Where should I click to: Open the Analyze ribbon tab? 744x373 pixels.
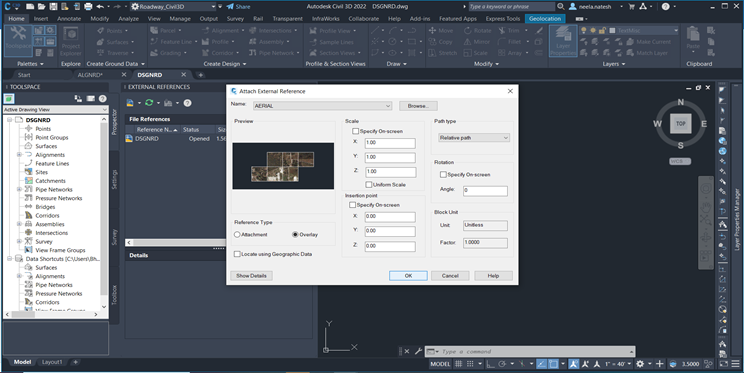[x=128, y=19]
